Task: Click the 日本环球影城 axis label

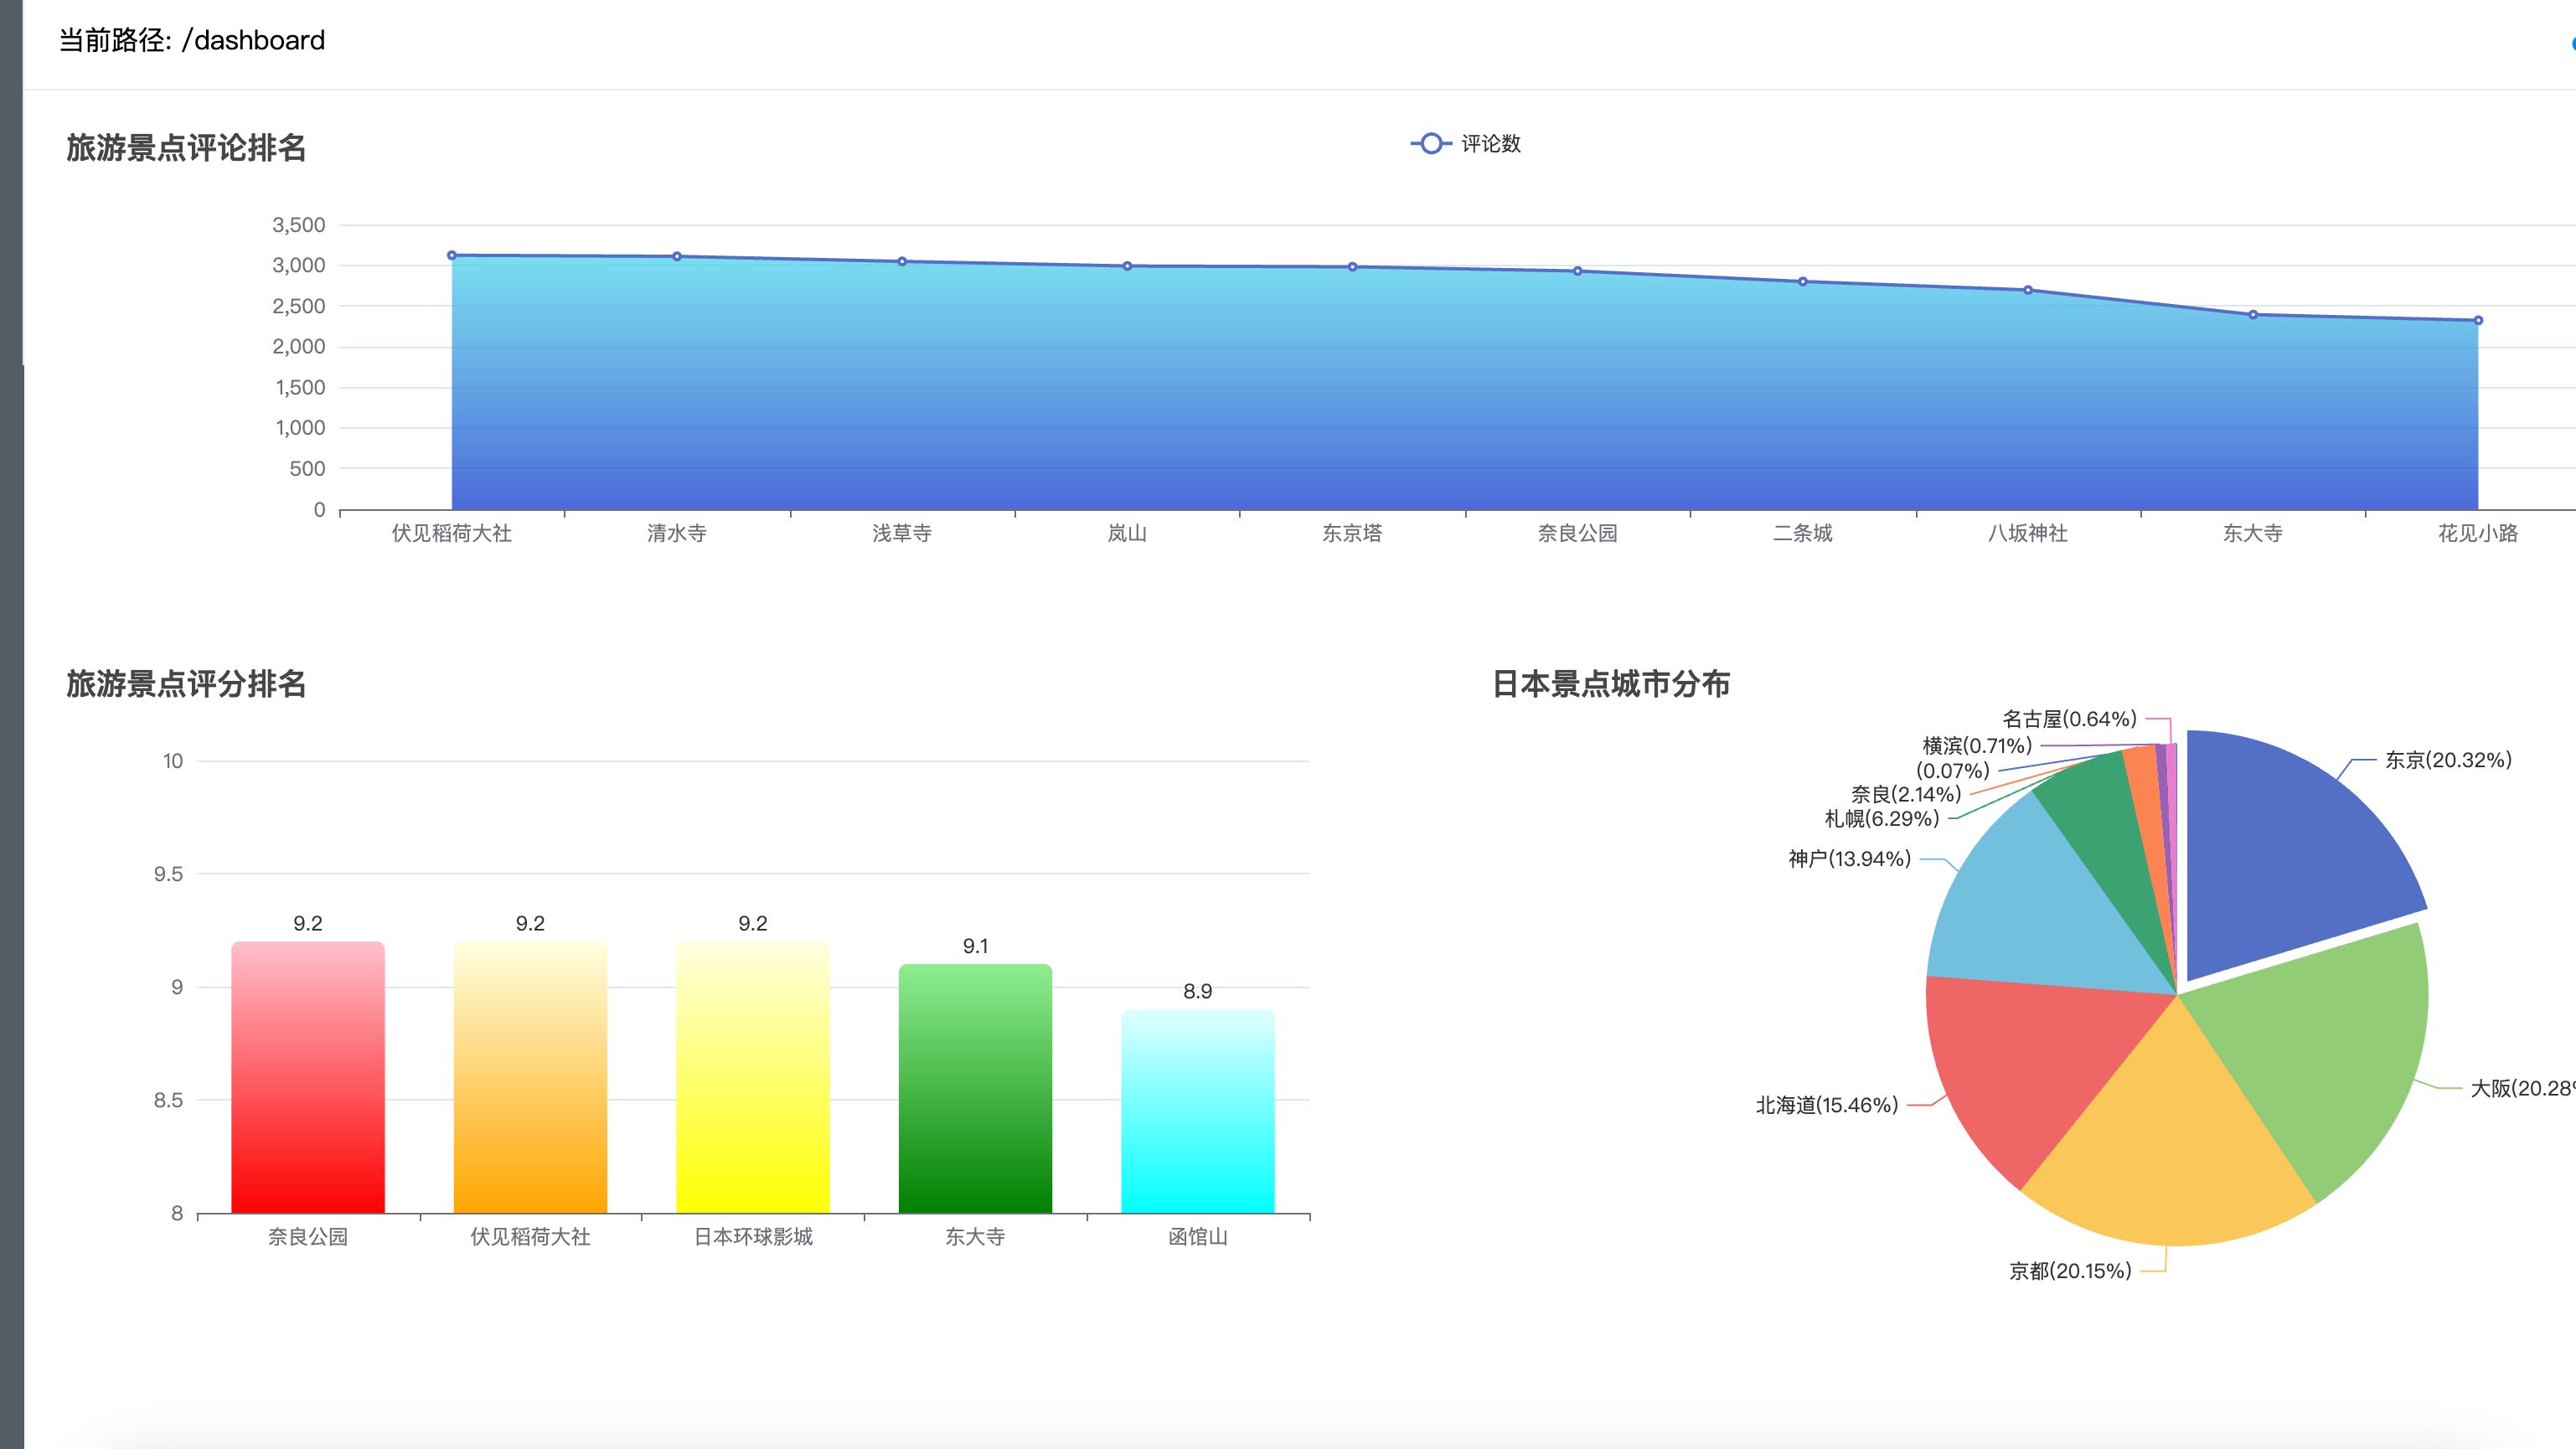Action: coord(753,1237)
